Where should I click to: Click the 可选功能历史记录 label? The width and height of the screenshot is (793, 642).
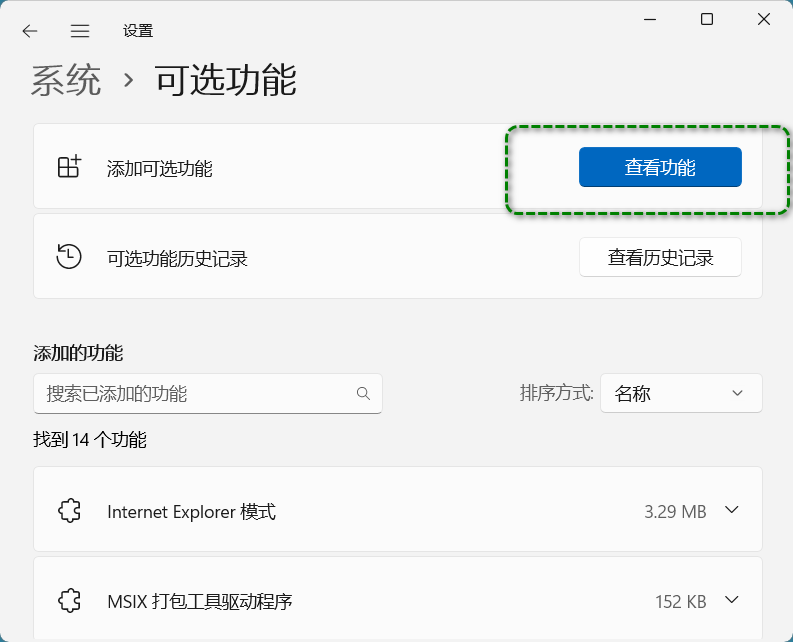coord(177,259)
